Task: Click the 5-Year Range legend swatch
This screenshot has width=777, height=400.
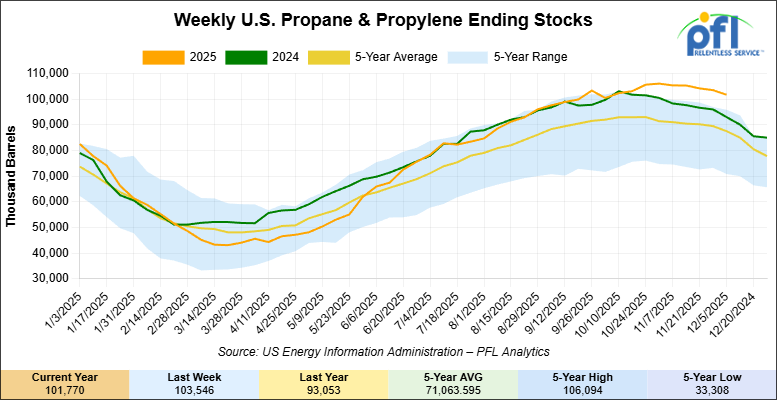Action: coord(492,56)
